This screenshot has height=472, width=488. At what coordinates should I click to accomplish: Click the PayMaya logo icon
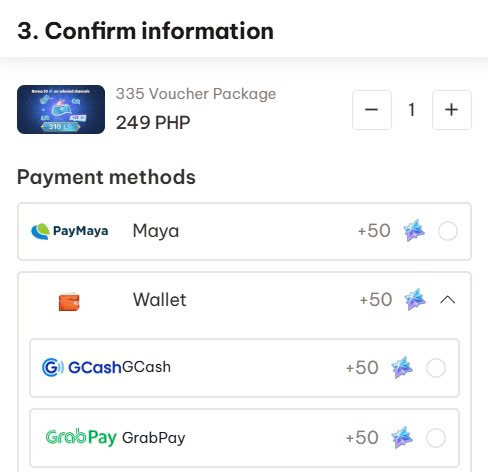click(70, 231)
